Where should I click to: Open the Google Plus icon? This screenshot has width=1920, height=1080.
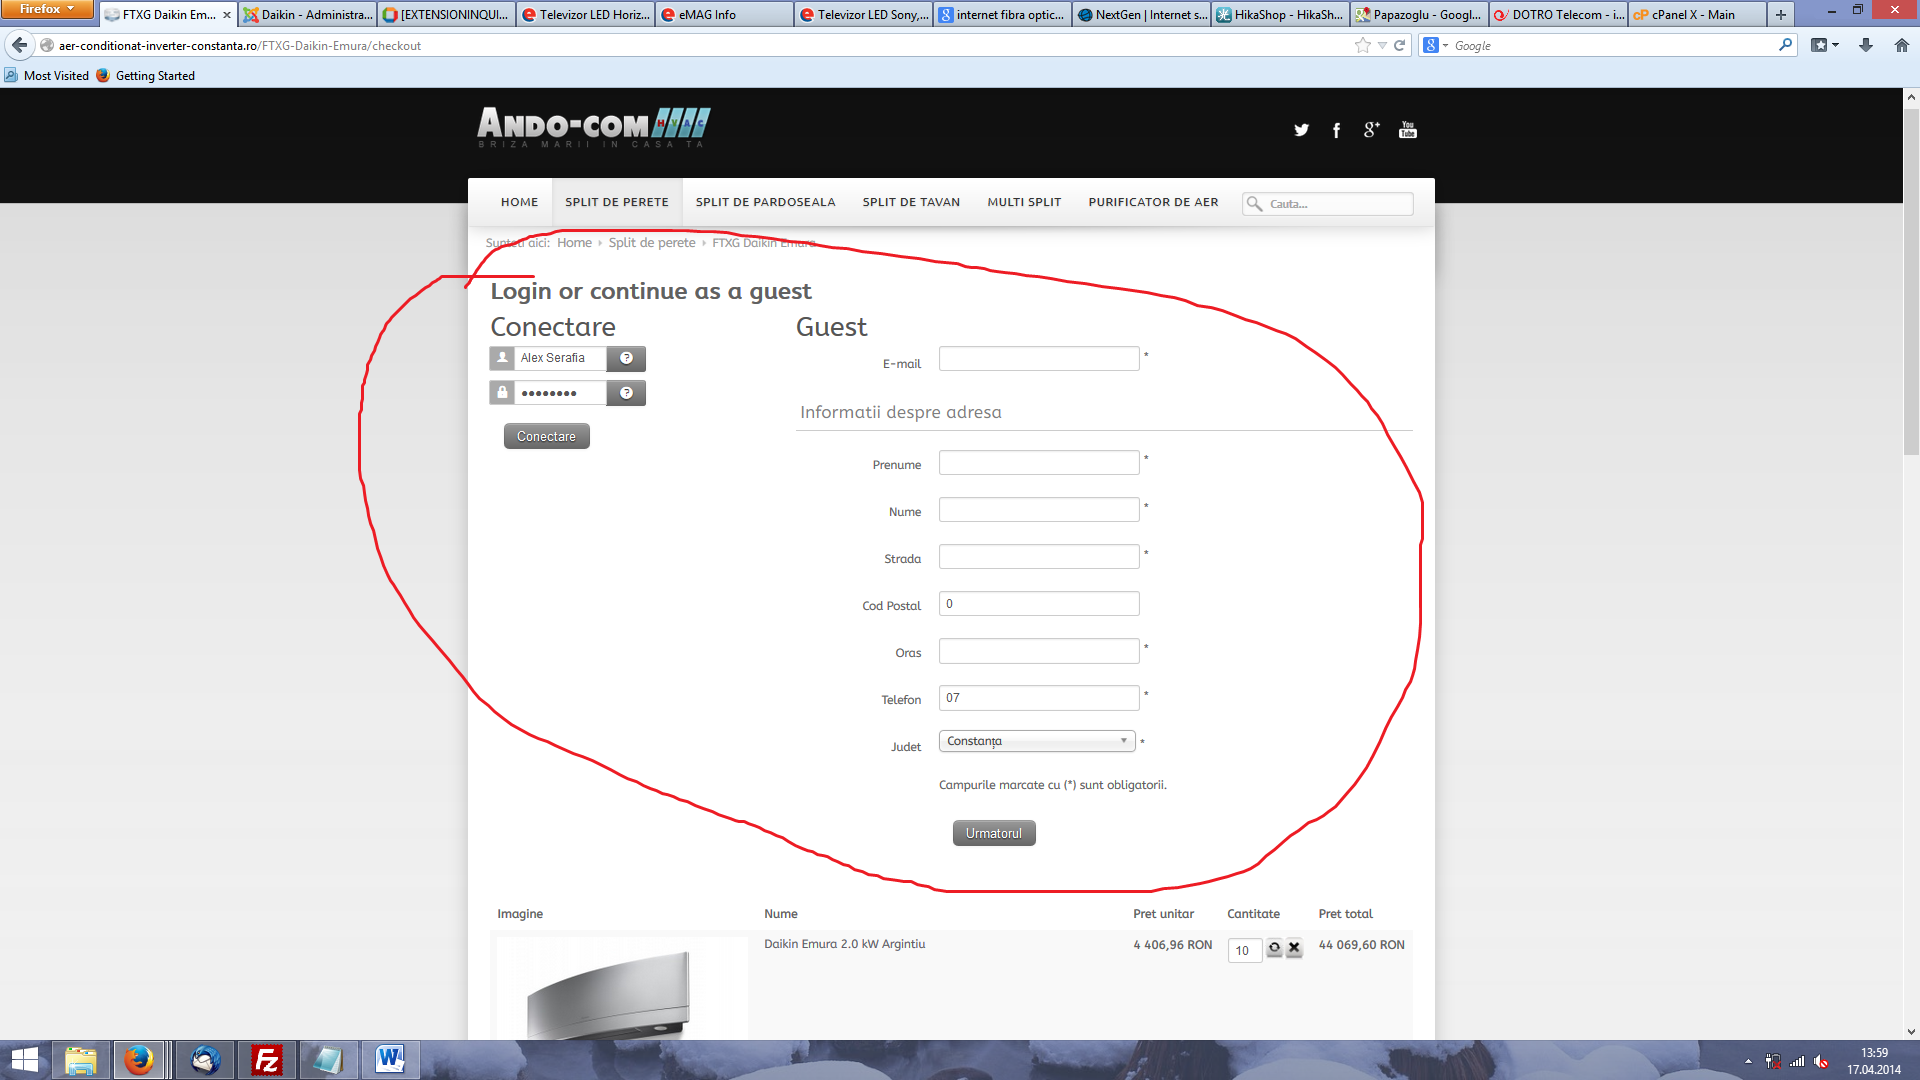pos(1371,130)
